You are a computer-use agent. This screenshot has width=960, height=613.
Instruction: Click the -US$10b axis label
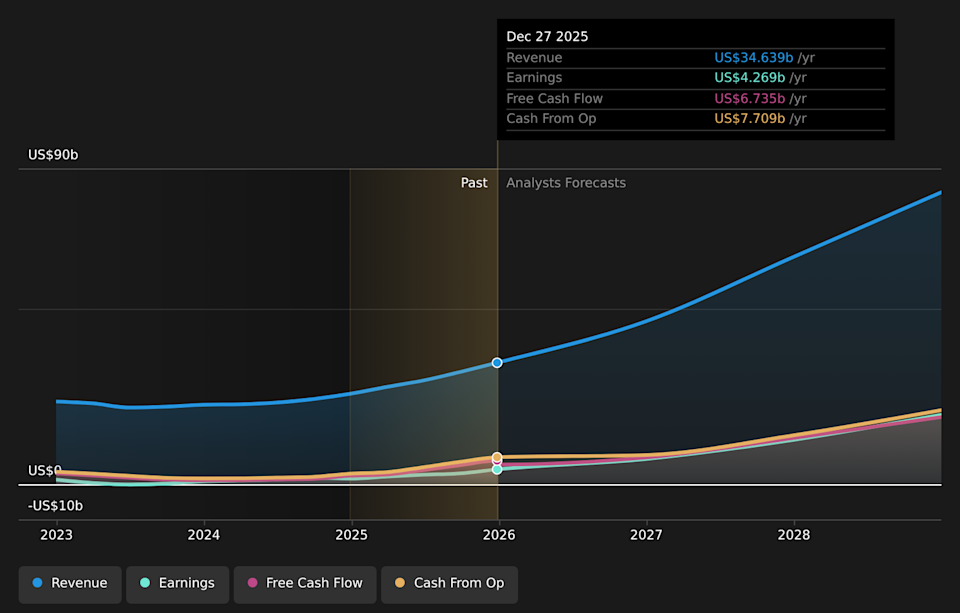pos(55,505)
